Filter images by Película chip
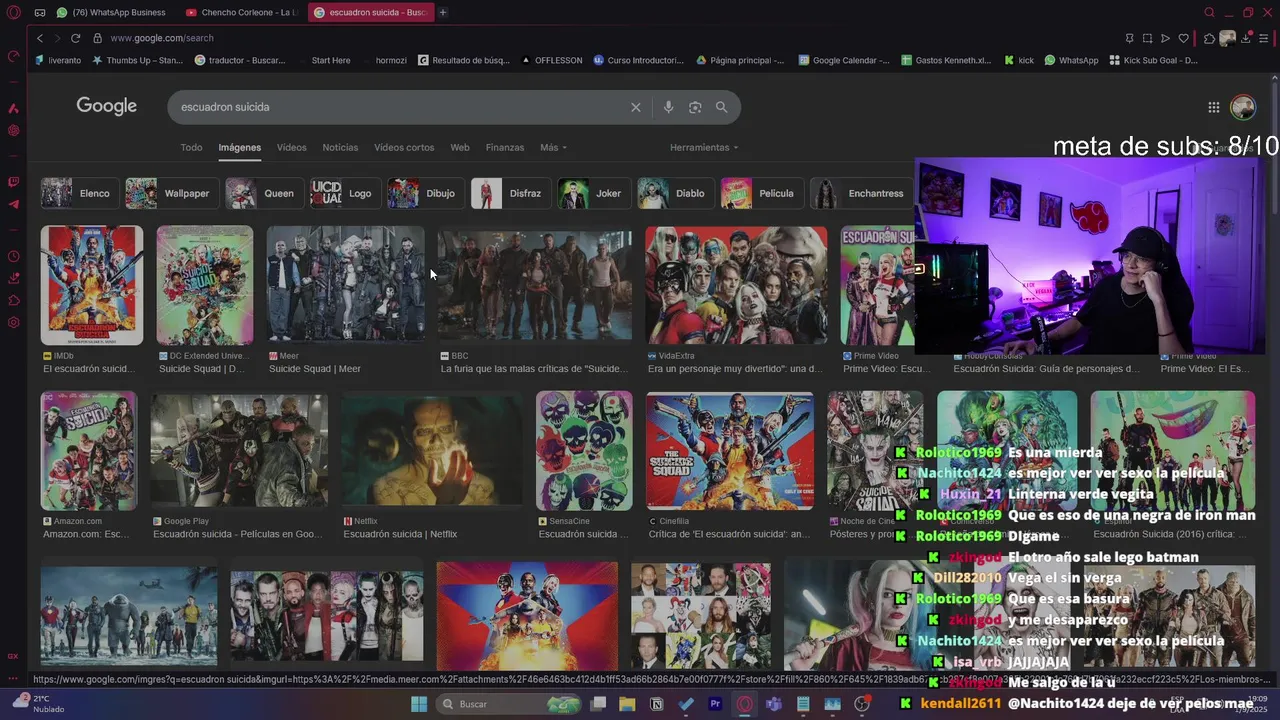 tap(762, 193)
